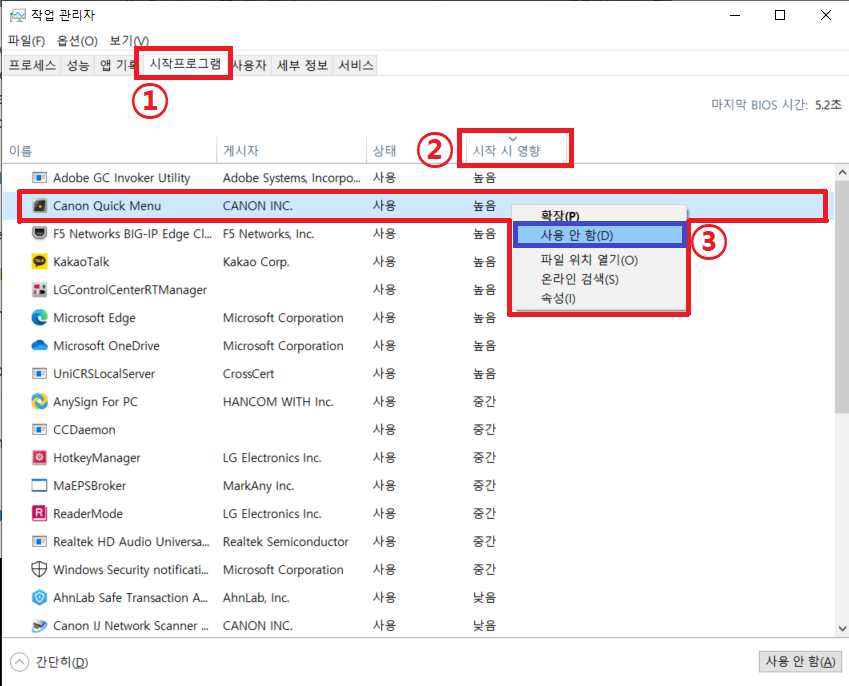
Task: Click the Kakao Corp. publisher cell
Action: click(x=256, y=262)
